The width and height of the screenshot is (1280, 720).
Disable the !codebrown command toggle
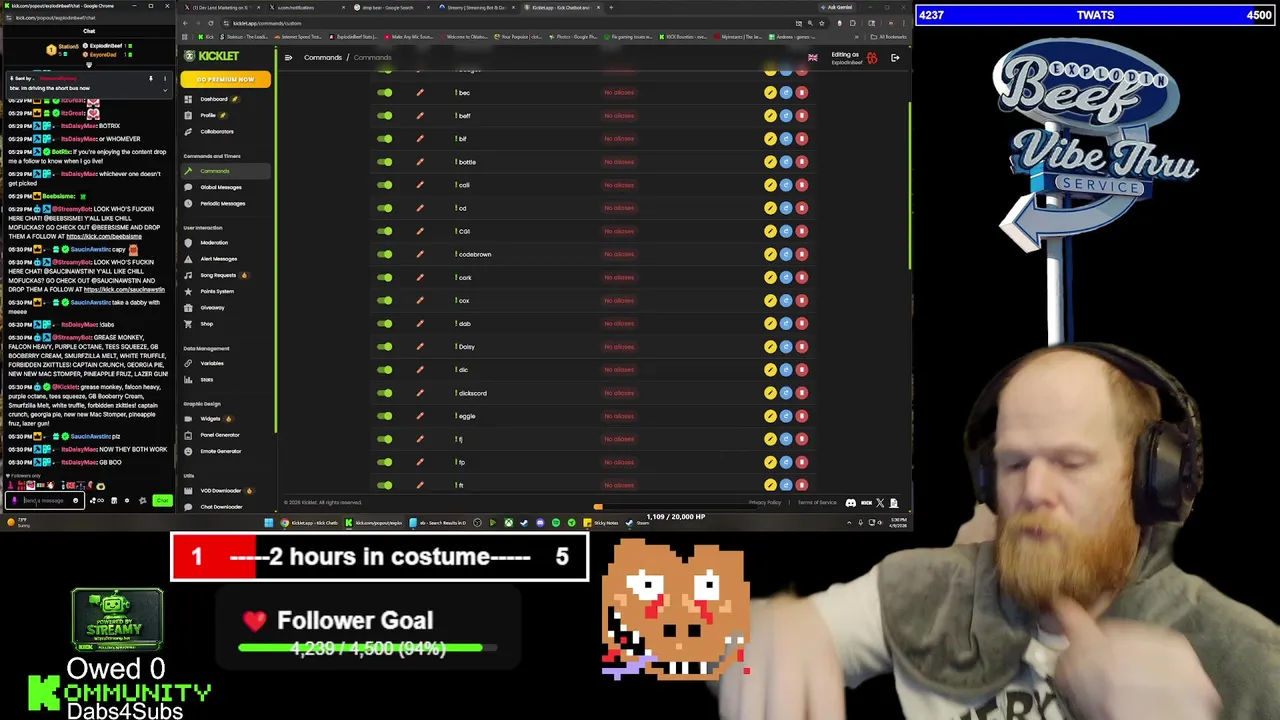pos(384,254)
